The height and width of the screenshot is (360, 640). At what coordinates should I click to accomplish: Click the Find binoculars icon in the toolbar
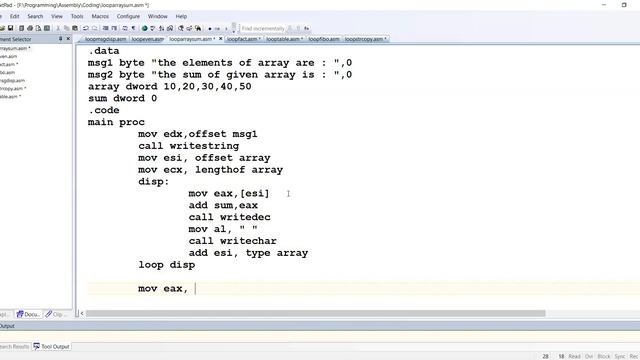pyautogui.click(x=198, y=28)
